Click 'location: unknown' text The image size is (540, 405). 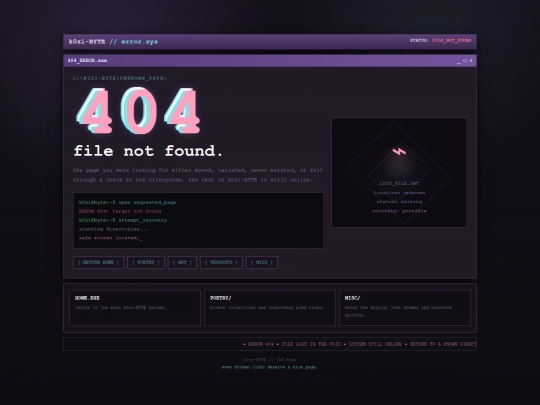coord(399,193)
